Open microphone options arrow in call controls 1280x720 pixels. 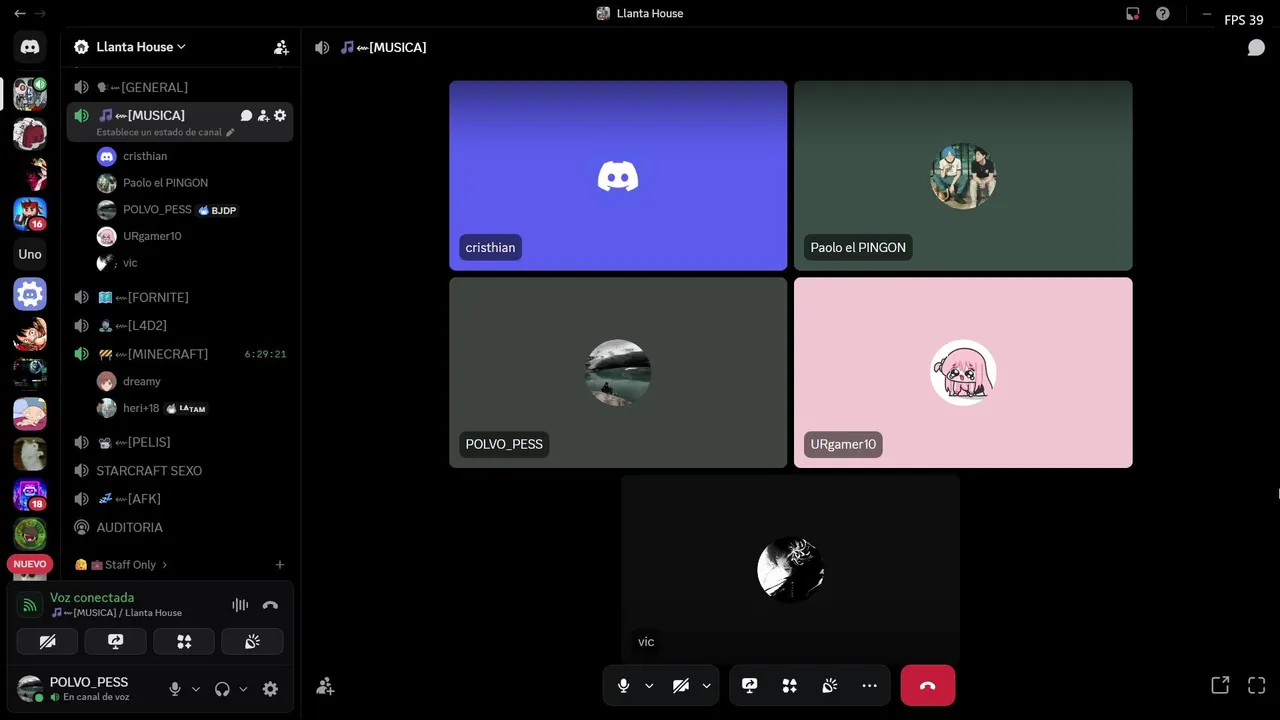pyautogui.click(x=649, y=686)
